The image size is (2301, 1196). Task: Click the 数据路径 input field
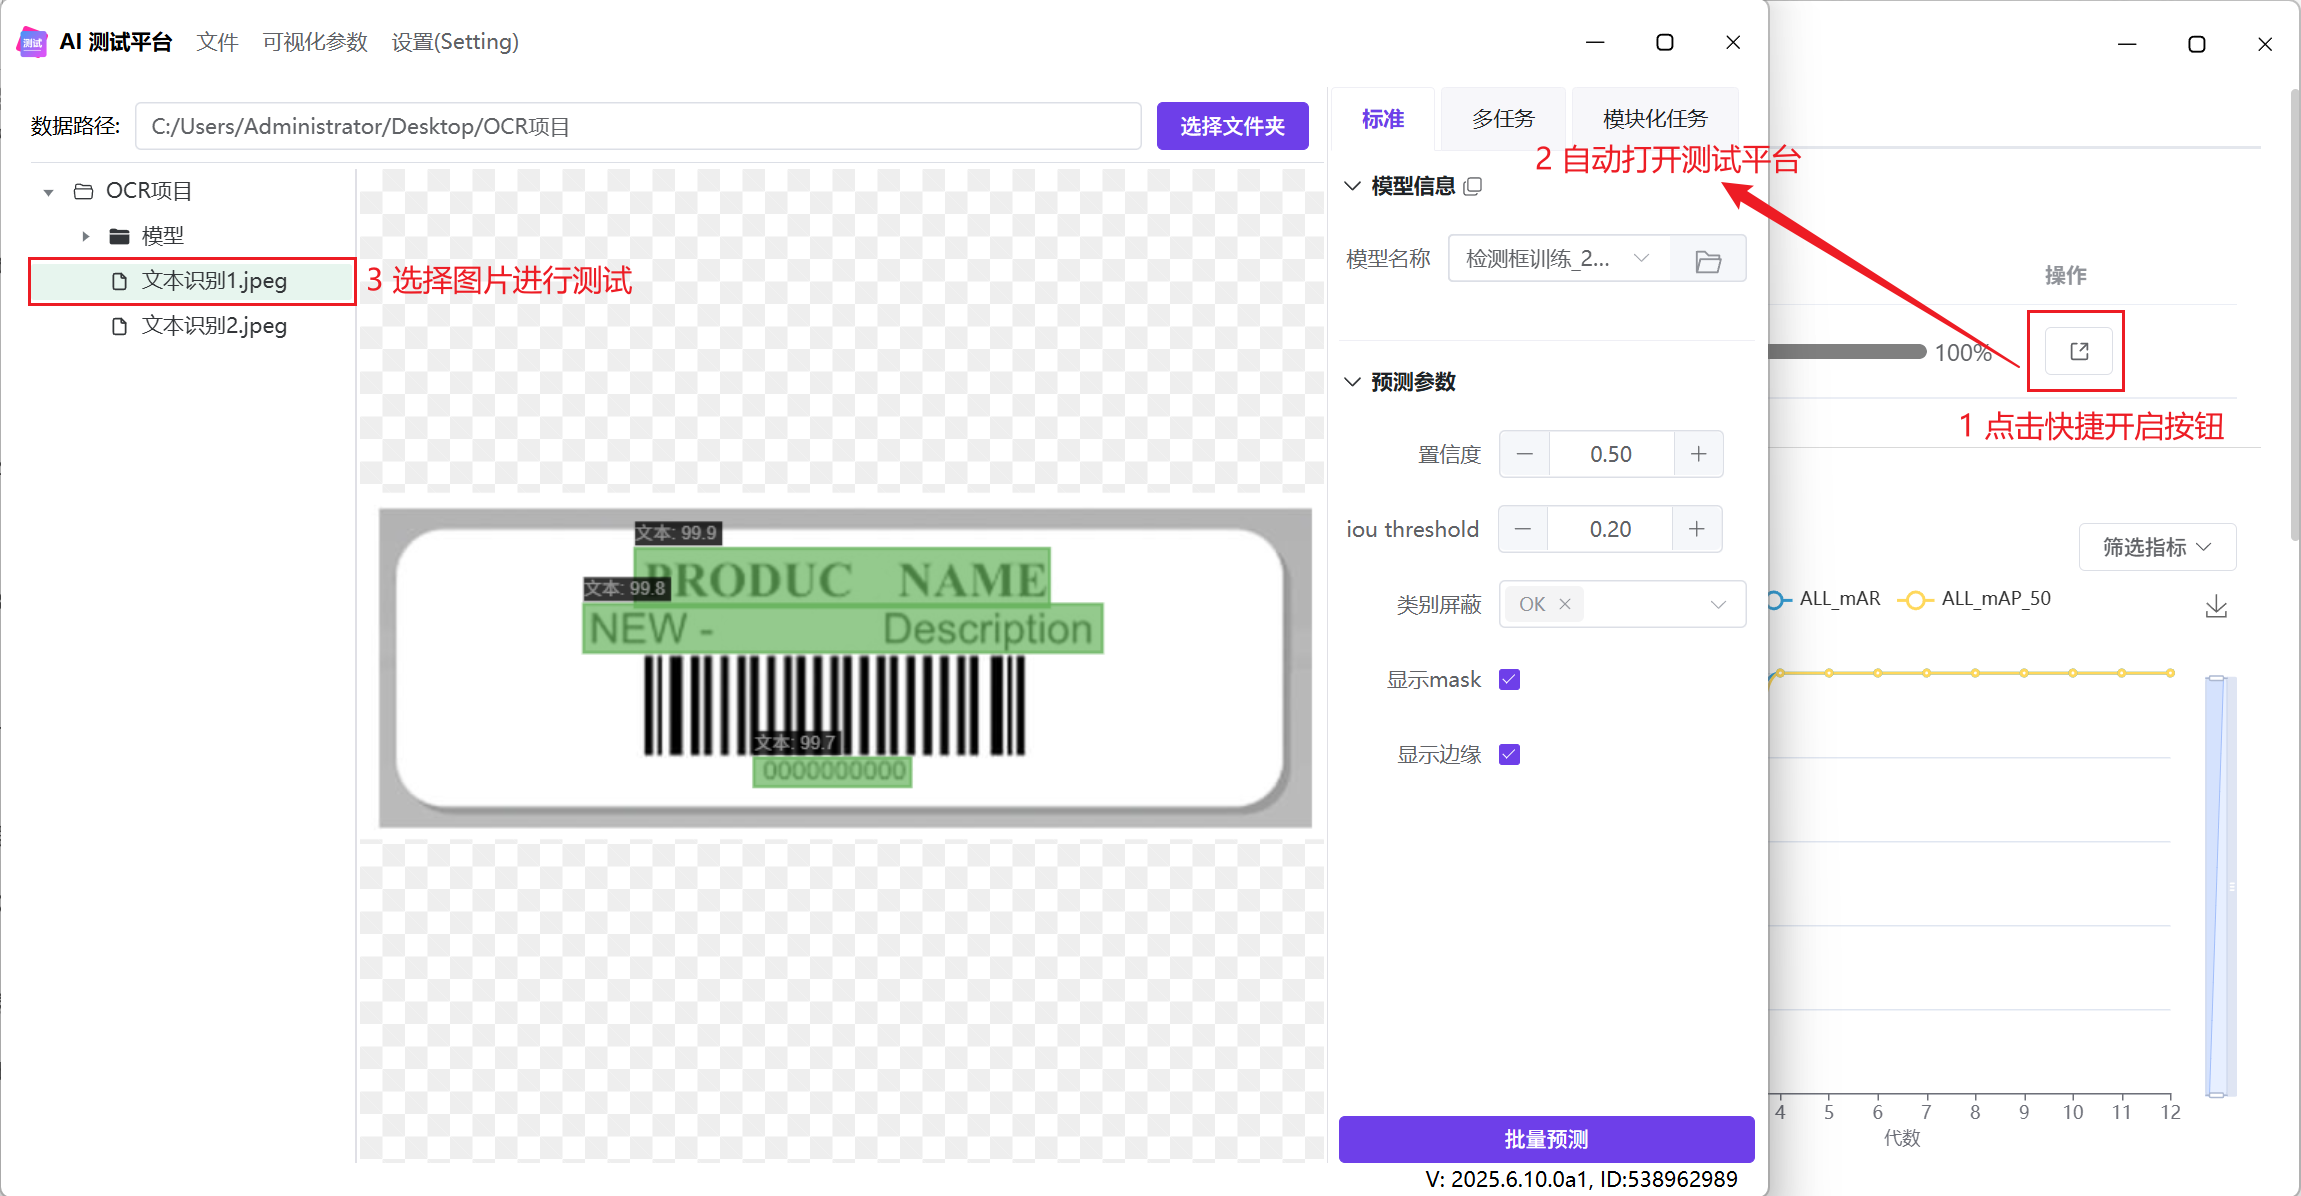[x=638, y=126]
